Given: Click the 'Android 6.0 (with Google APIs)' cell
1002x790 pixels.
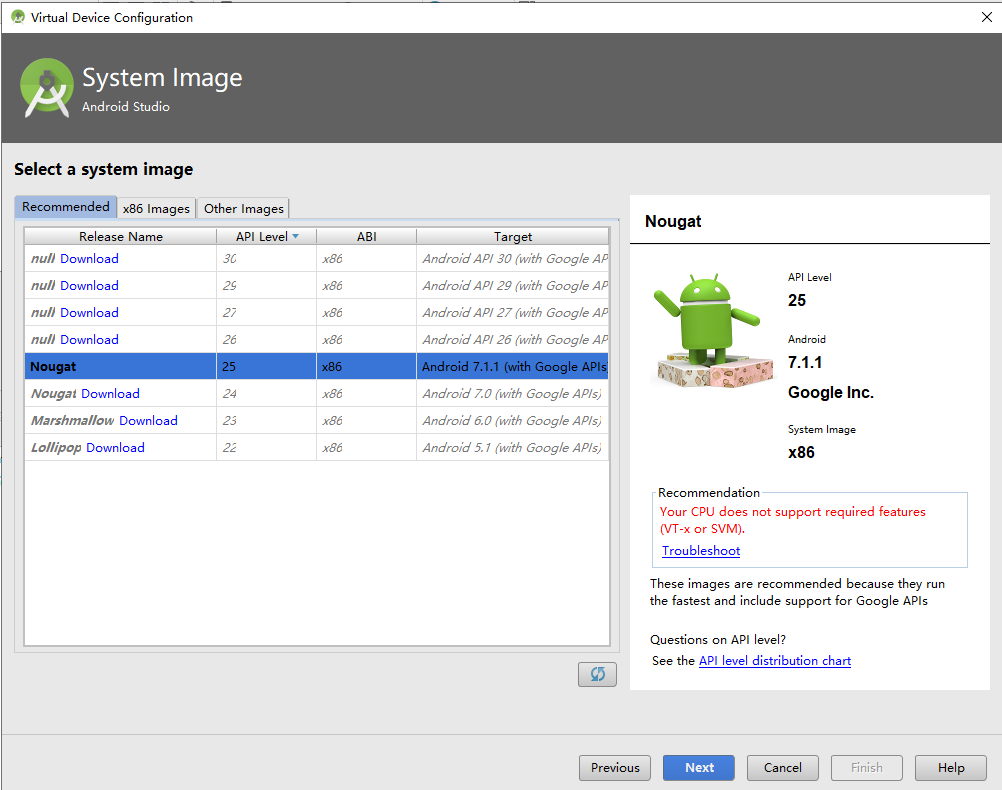Looking at the screenshot, I should pos(513,421).
